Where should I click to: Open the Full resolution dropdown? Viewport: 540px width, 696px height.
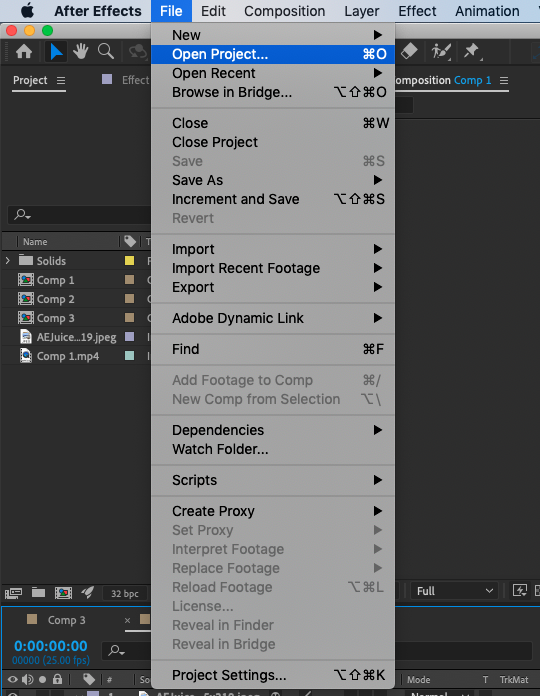click(x=454, y=591)
